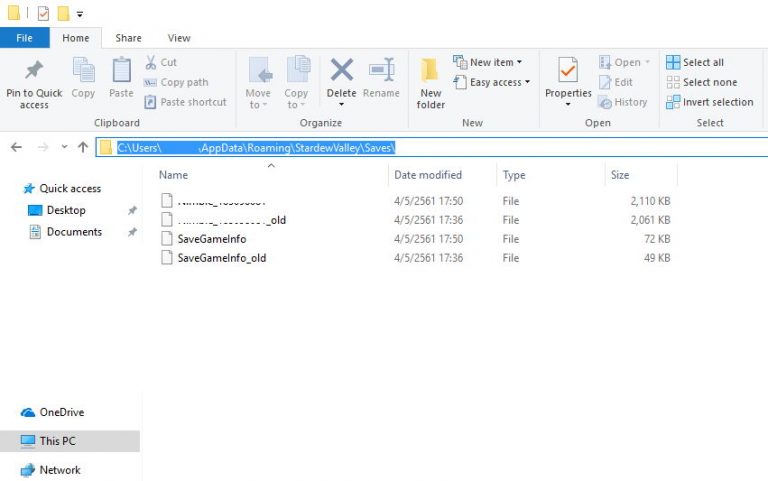Select the blurred file ending in _old
This screenshot has height=481, width=768.
pos(415,220)
